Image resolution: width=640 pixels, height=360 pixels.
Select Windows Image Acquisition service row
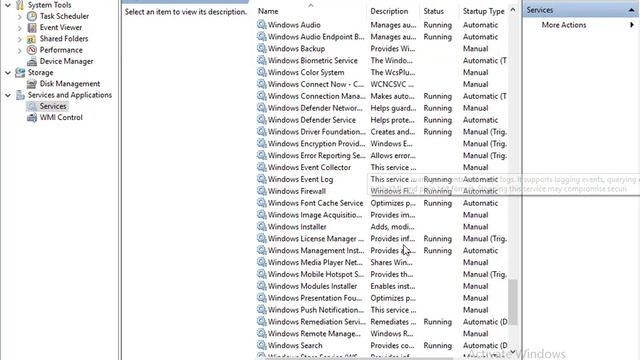pos(382,214)
